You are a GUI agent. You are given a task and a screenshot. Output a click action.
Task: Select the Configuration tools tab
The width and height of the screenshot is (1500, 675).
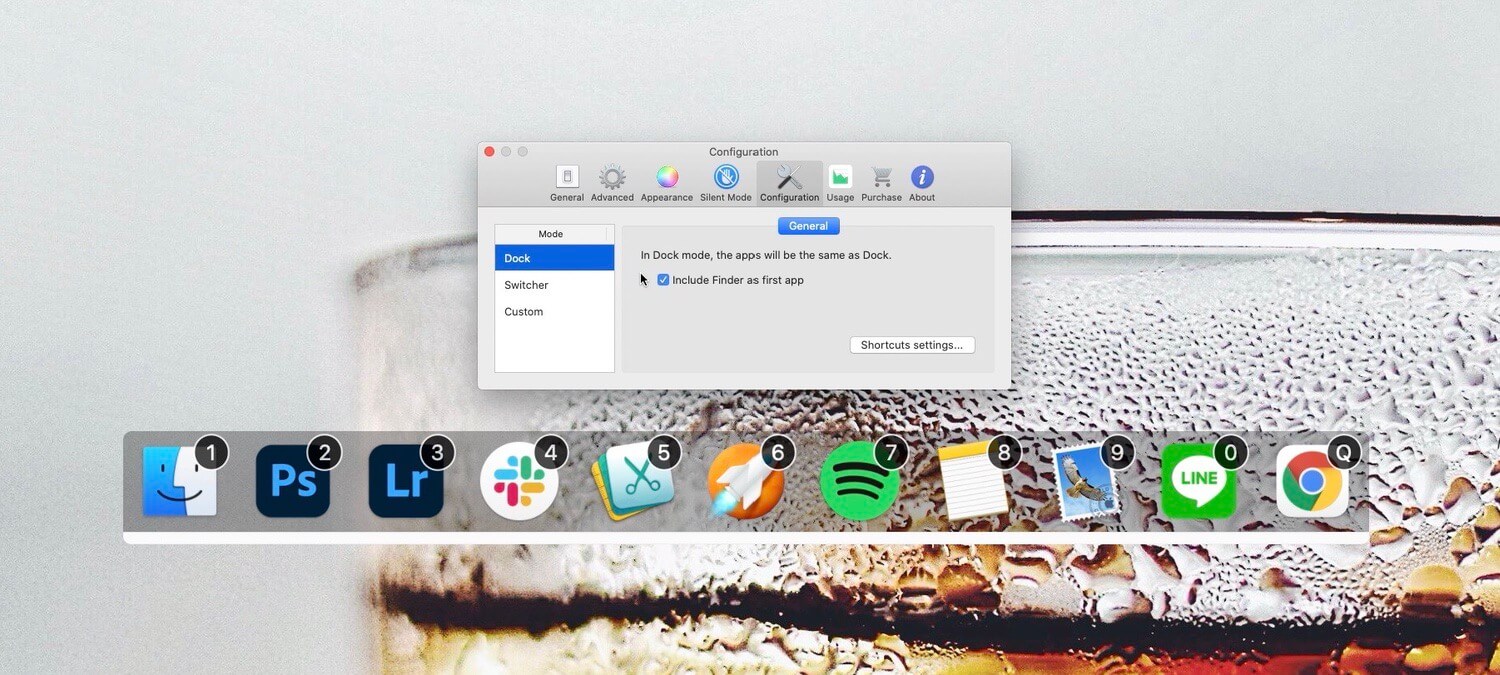tap(789, 184)
